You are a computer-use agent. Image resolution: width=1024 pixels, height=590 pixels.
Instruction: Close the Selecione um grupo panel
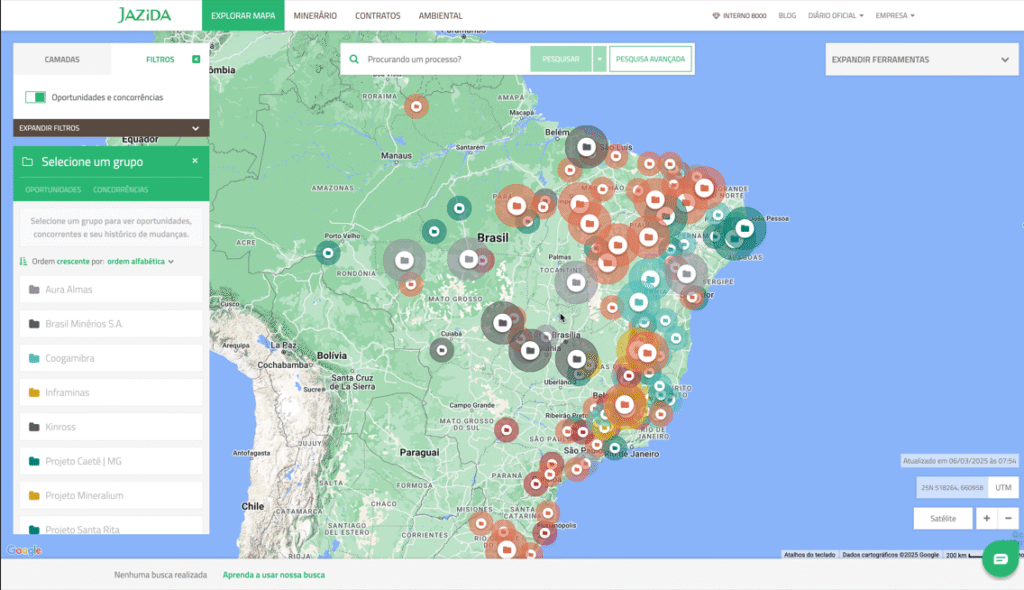(195, 161)
